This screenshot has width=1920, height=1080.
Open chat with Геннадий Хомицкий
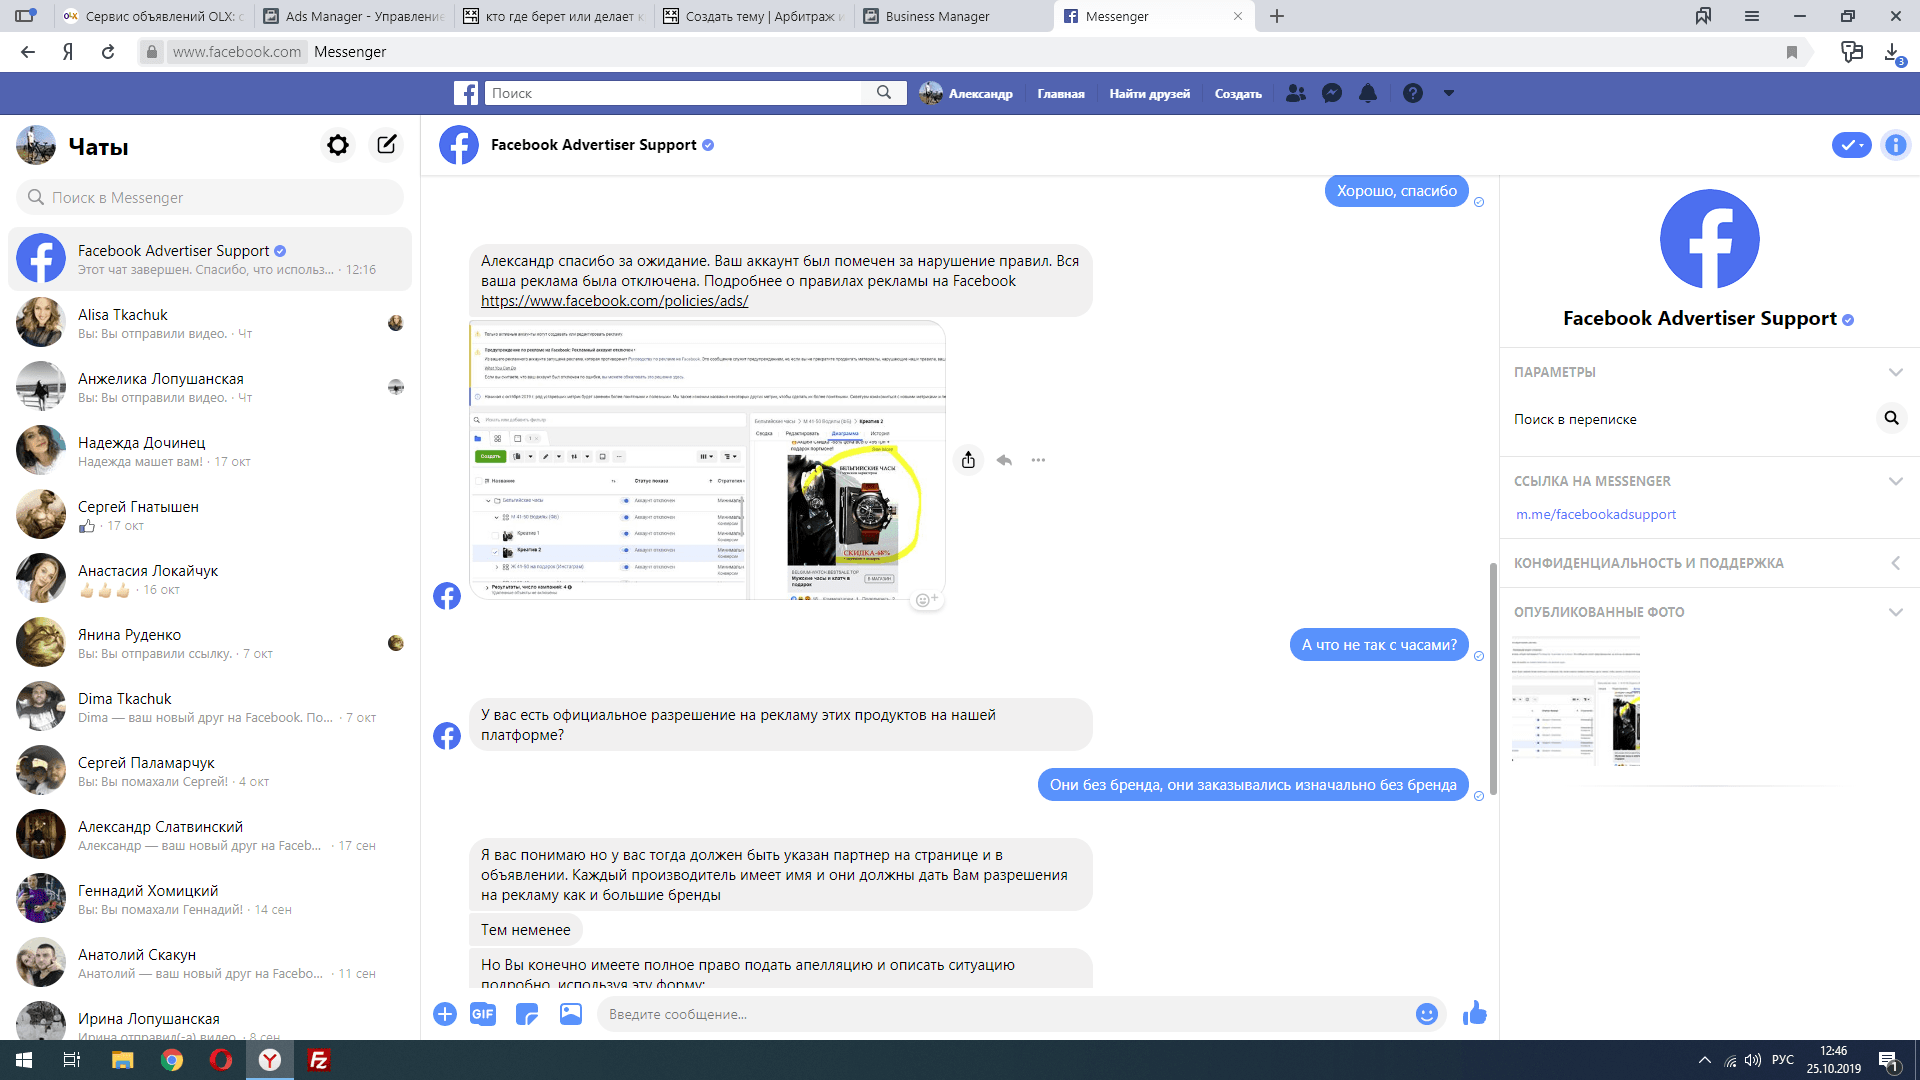pos(210,899)
